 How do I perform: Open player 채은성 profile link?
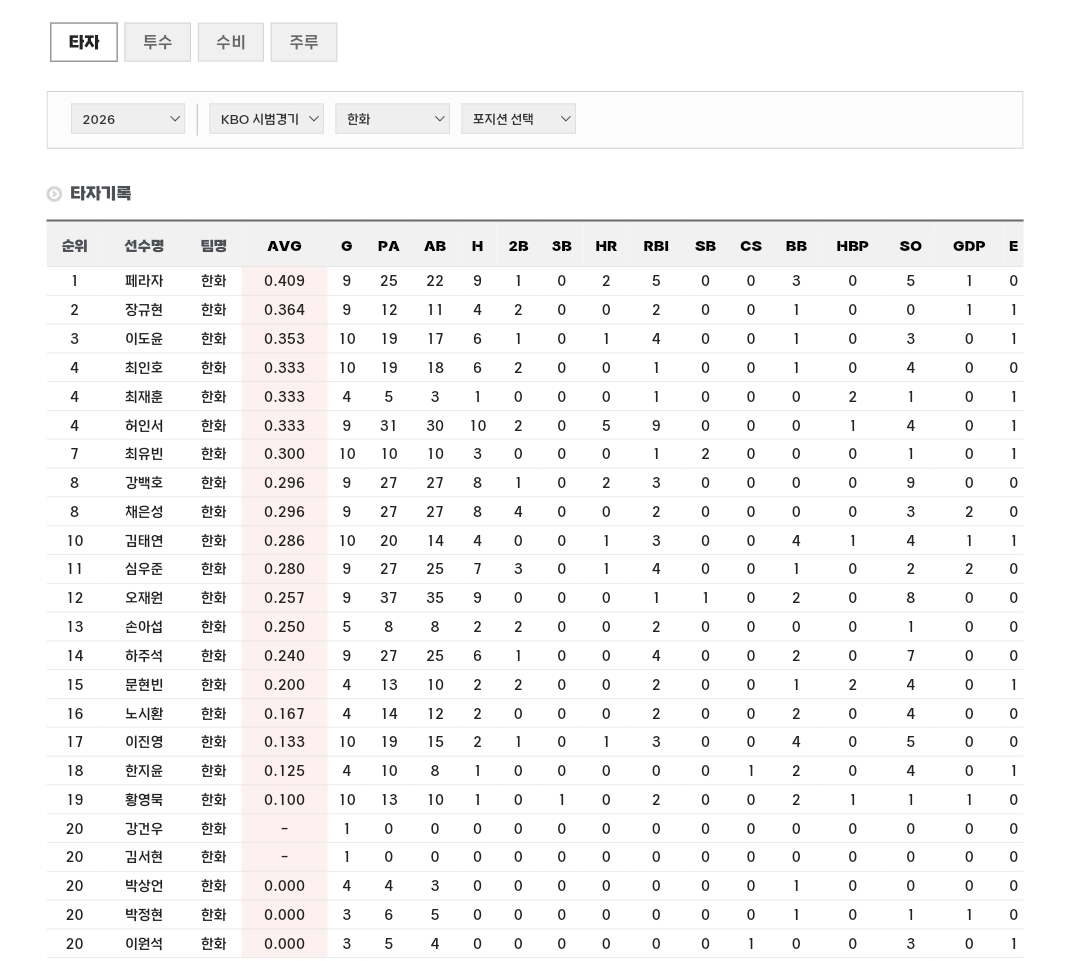(144, 512)
